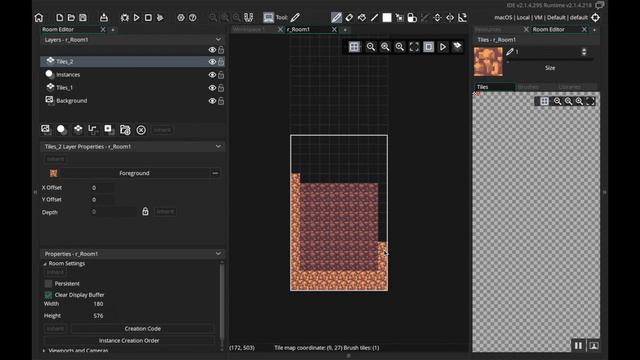
Task: Adjust the brush size stepper arrows
Action: 584,52
